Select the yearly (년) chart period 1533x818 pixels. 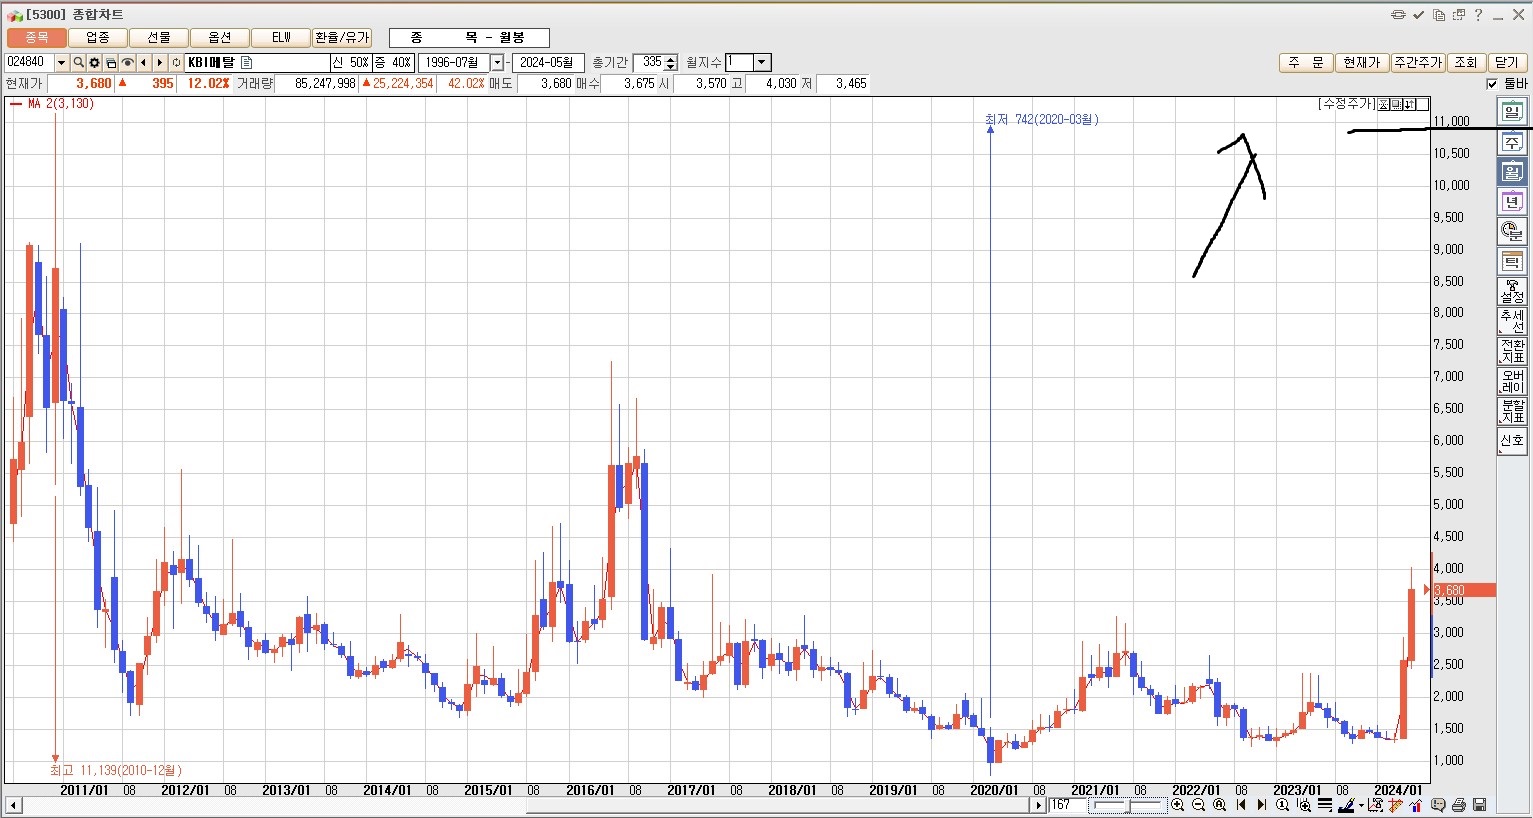(1511, 202)
